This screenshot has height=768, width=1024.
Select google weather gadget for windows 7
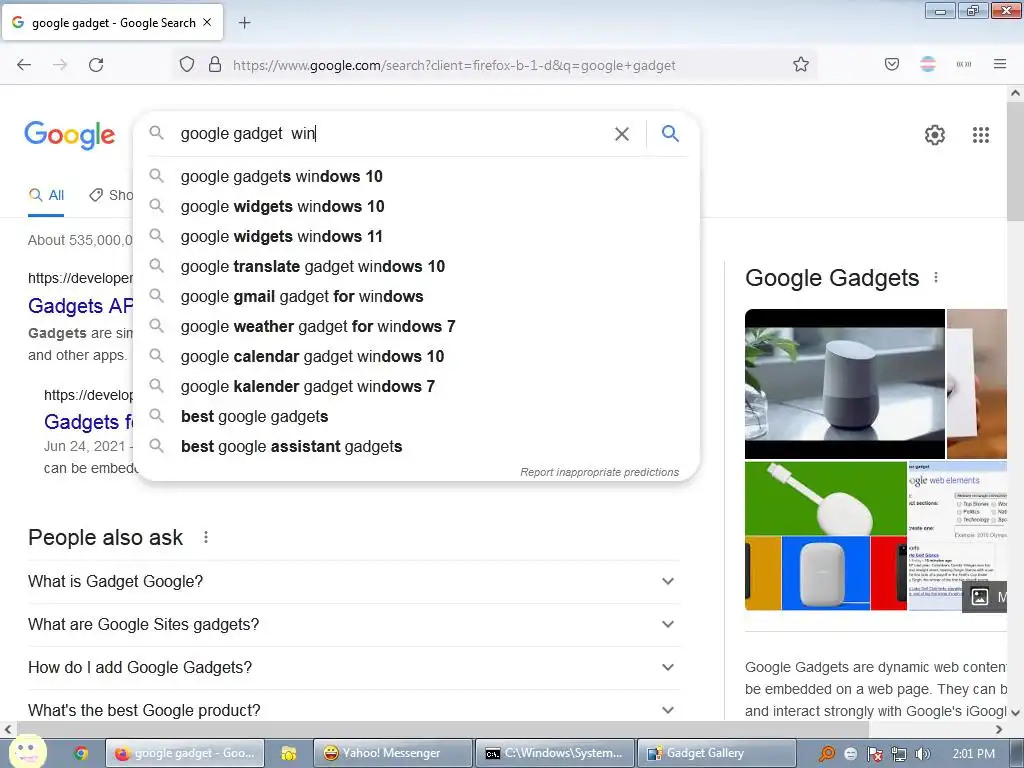click(x=417, y=327)
